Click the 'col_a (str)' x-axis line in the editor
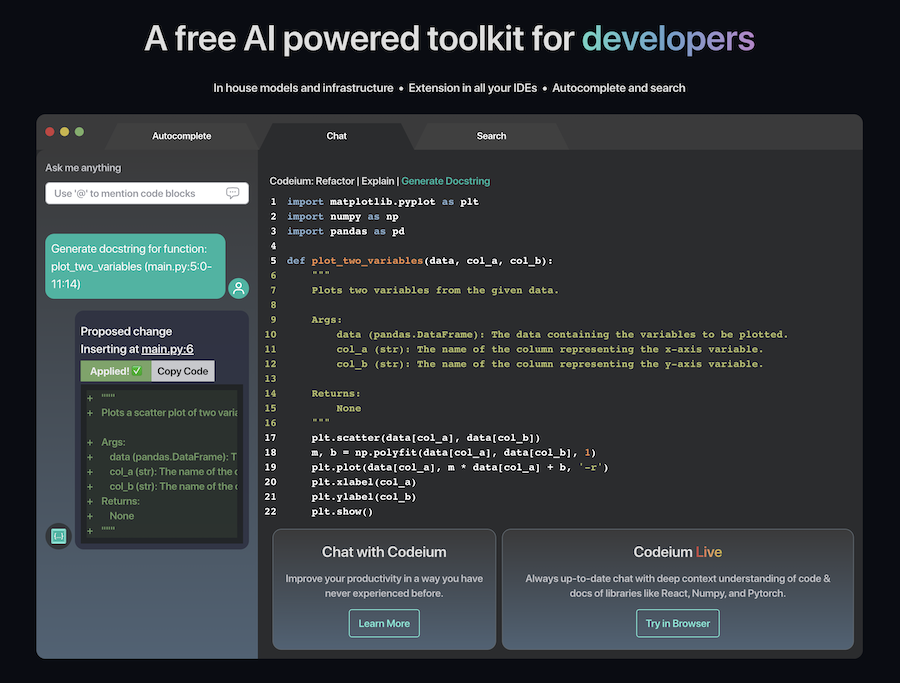The height and width of the screenshot is (683, 900). point(550,350)
